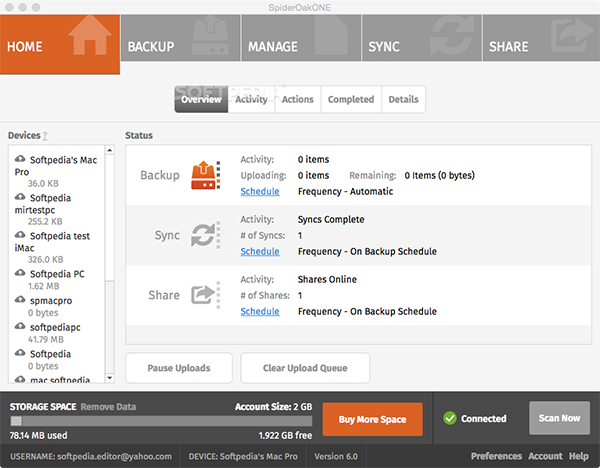Click cloud icon beside Softpedia PC
This screenshot has width=600, height=468.
[x=20, y=273]
